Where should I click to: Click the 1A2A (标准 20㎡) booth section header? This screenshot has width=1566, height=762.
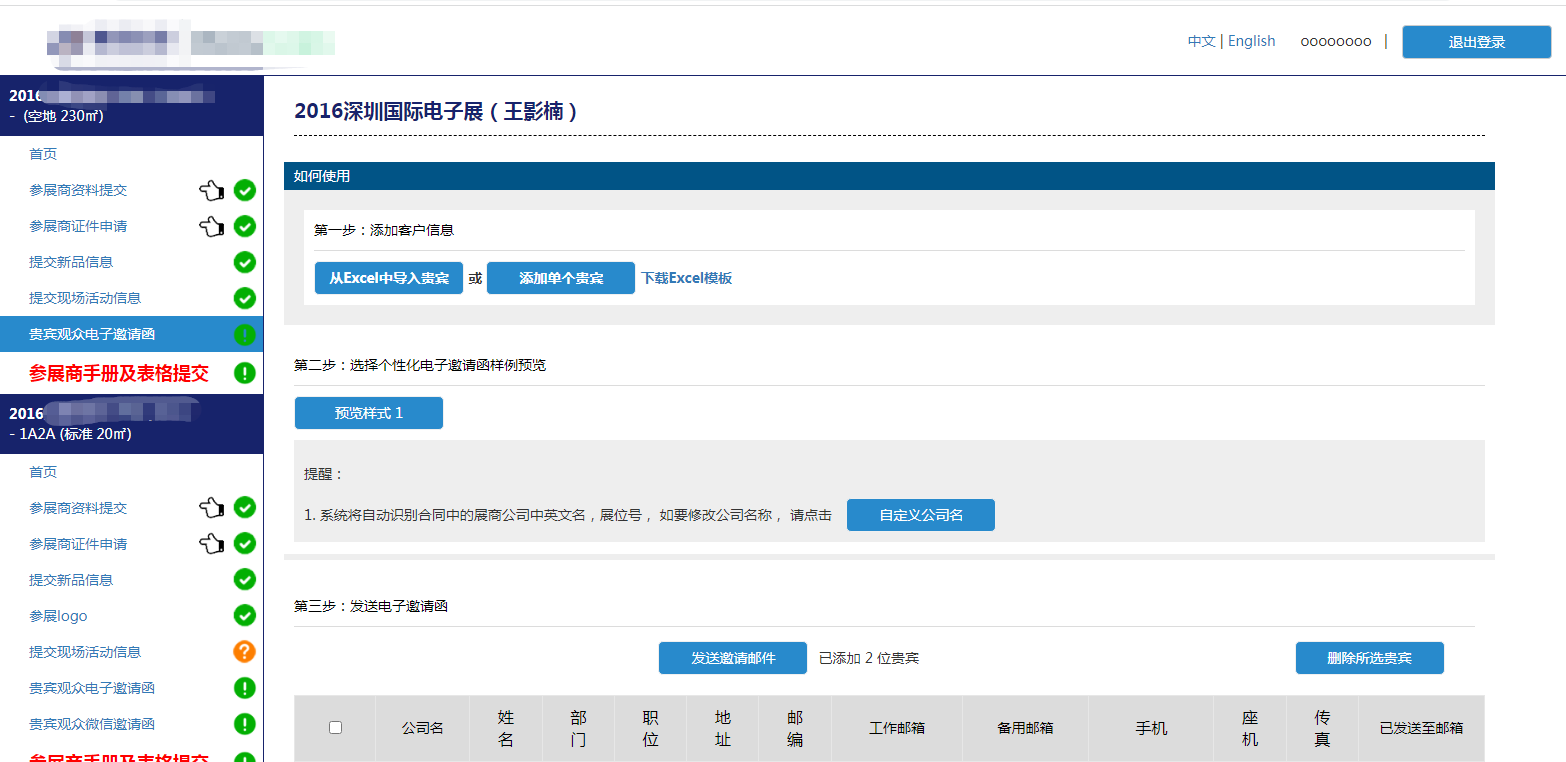click(x=132, y=424)
